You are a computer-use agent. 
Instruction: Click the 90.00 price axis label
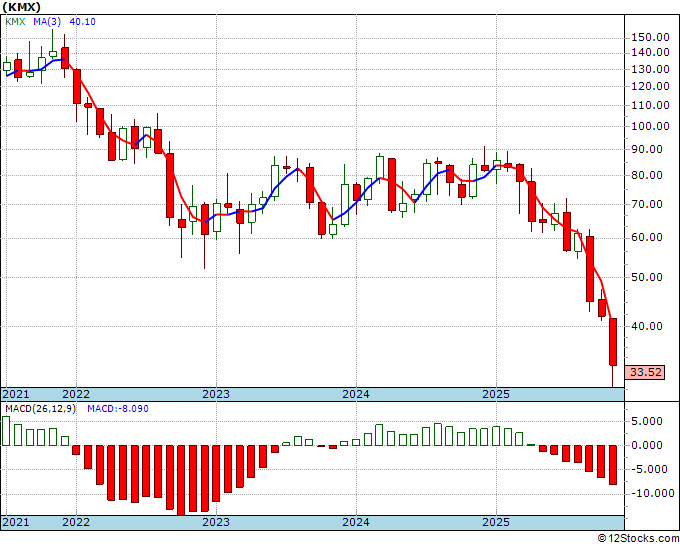[647, 149]
